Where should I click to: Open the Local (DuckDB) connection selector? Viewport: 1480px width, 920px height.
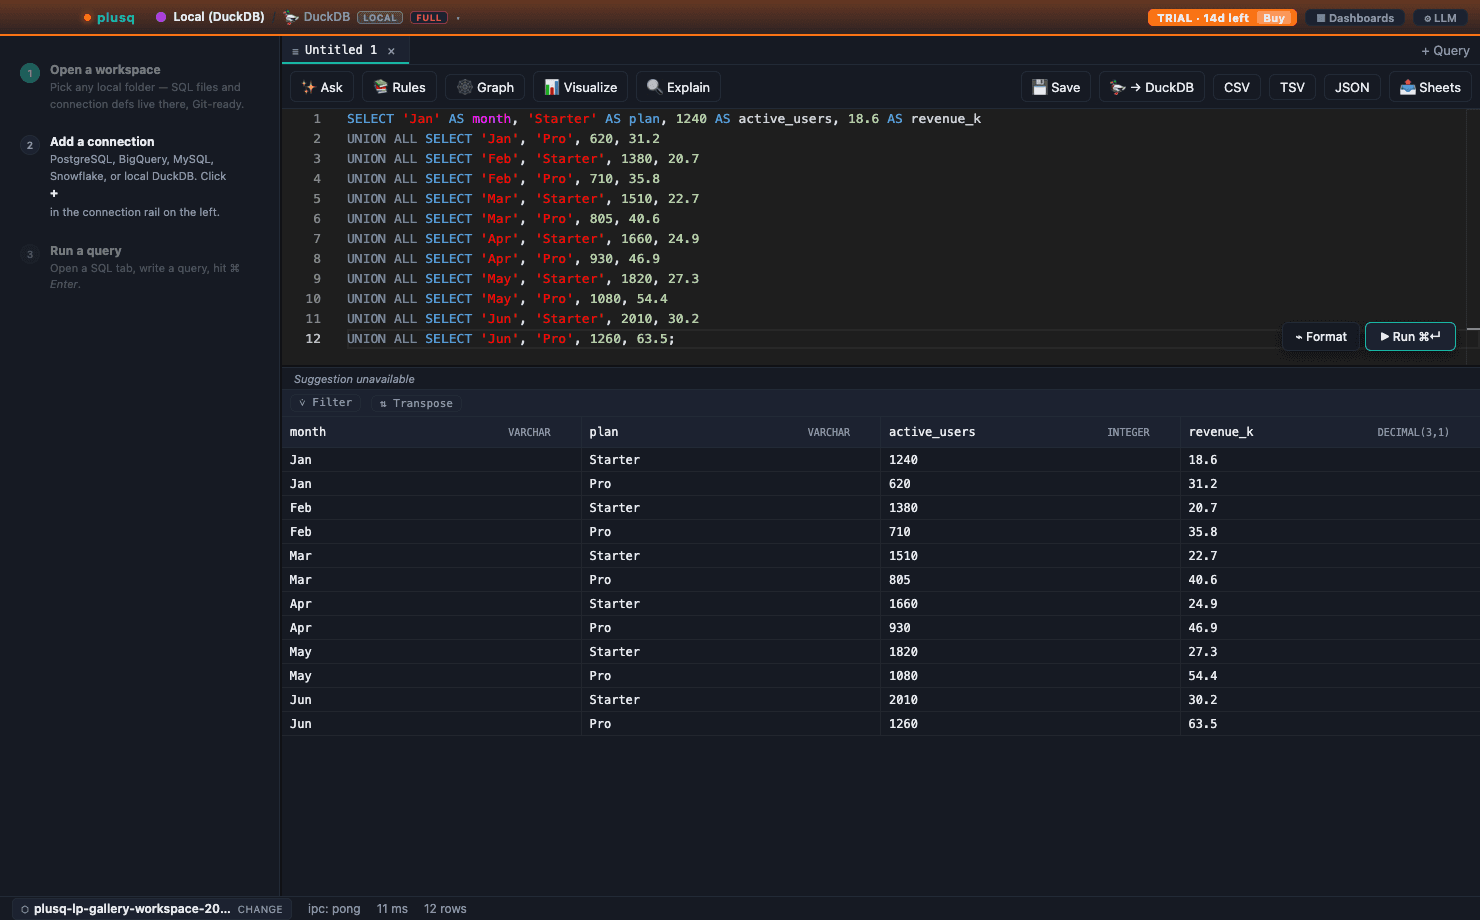(x=210, y=17)
